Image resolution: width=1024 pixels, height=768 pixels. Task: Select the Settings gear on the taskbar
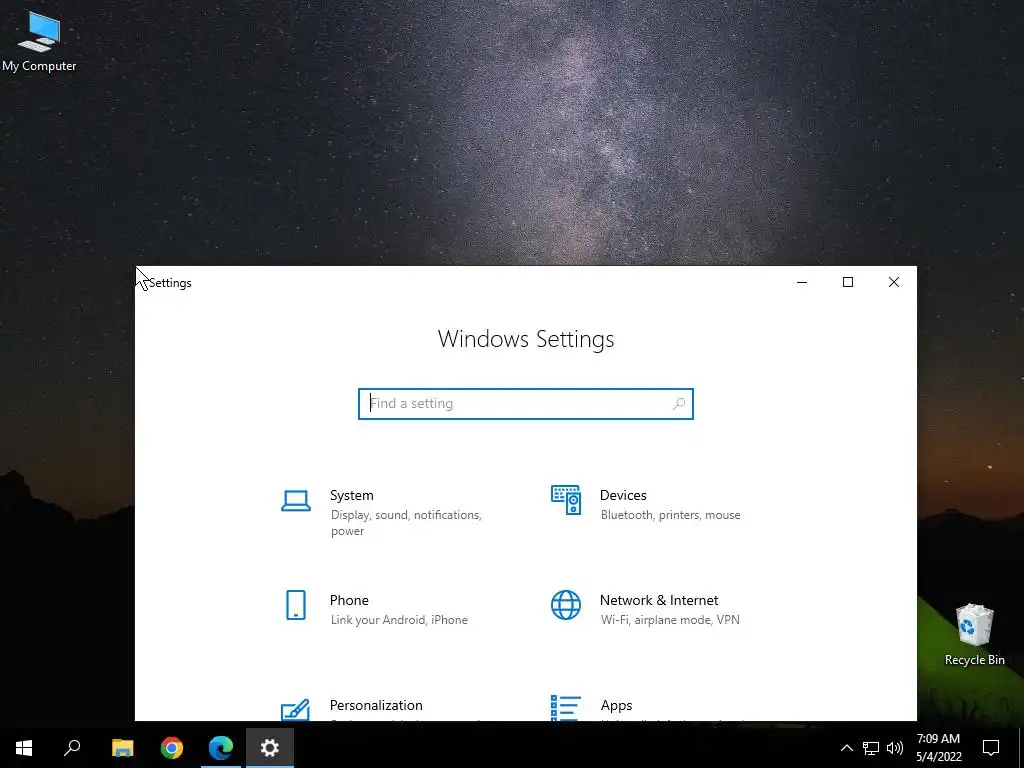pyautogui.click(x=270, y=748)
